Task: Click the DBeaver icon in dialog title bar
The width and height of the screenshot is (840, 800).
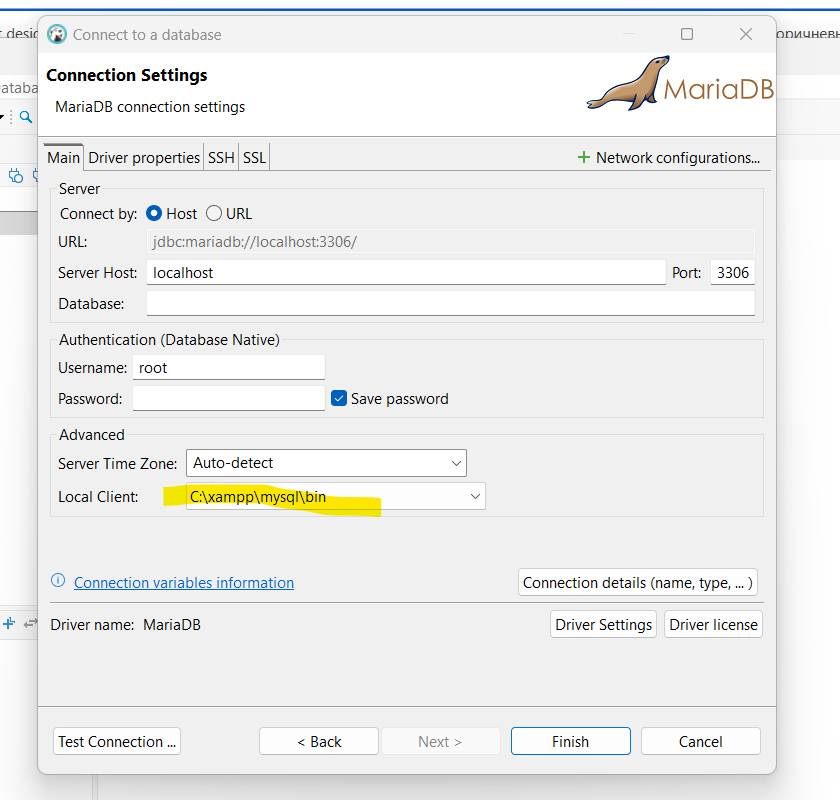Action: 57,34
